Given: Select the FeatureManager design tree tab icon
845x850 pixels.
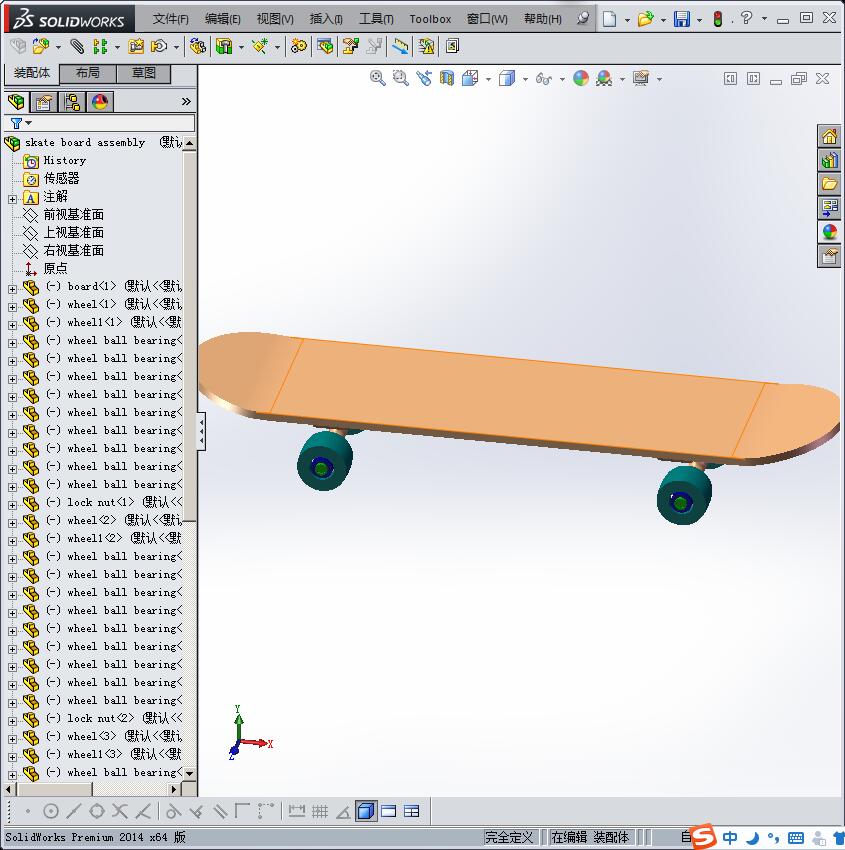Looking at the screenshot, I should point(16,102).
